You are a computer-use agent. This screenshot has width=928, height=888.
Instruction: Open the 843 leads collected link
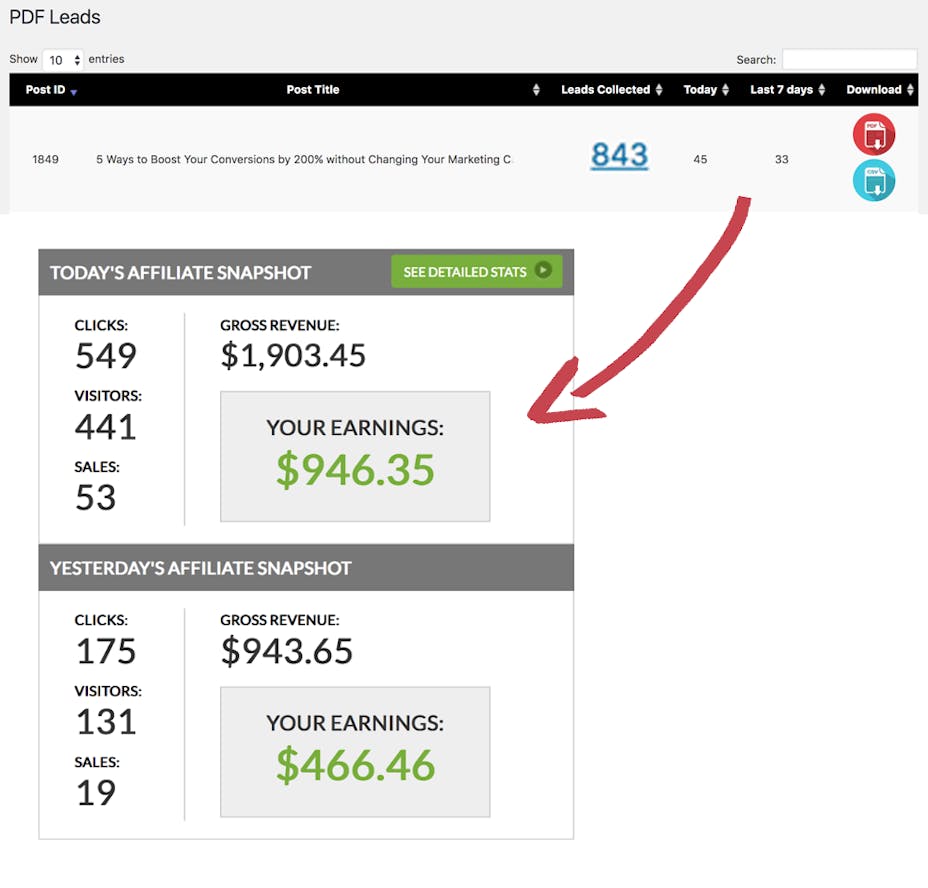(x=619, y=155)
